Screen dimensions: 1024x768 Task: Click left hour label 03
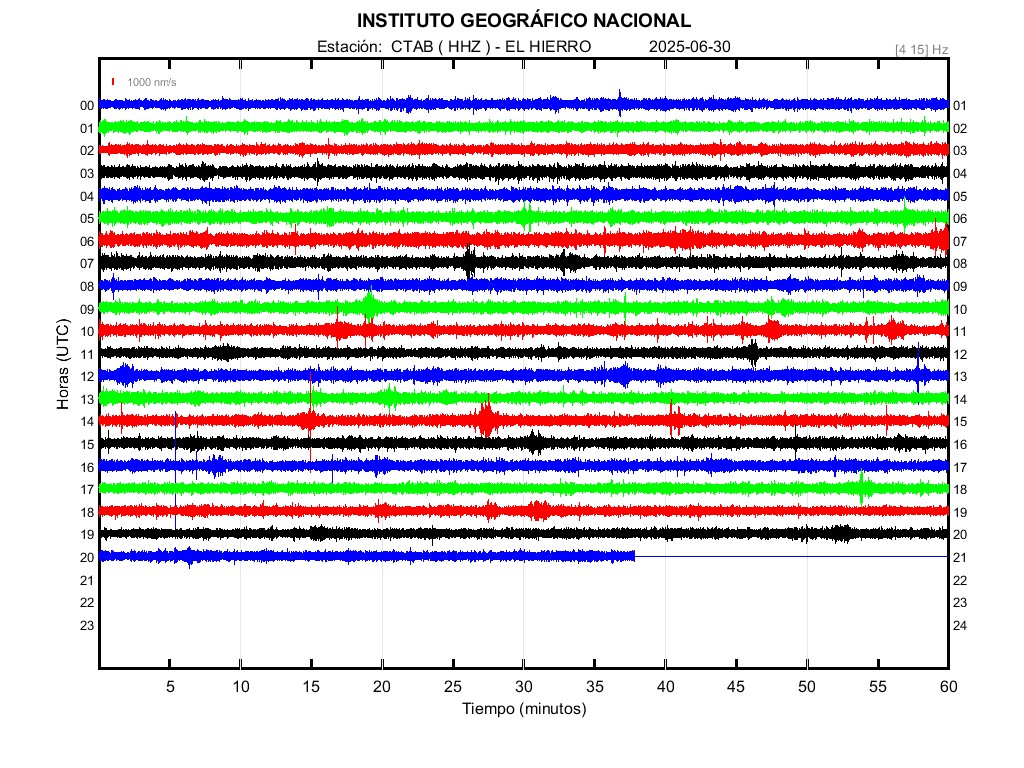coord(87,174)
